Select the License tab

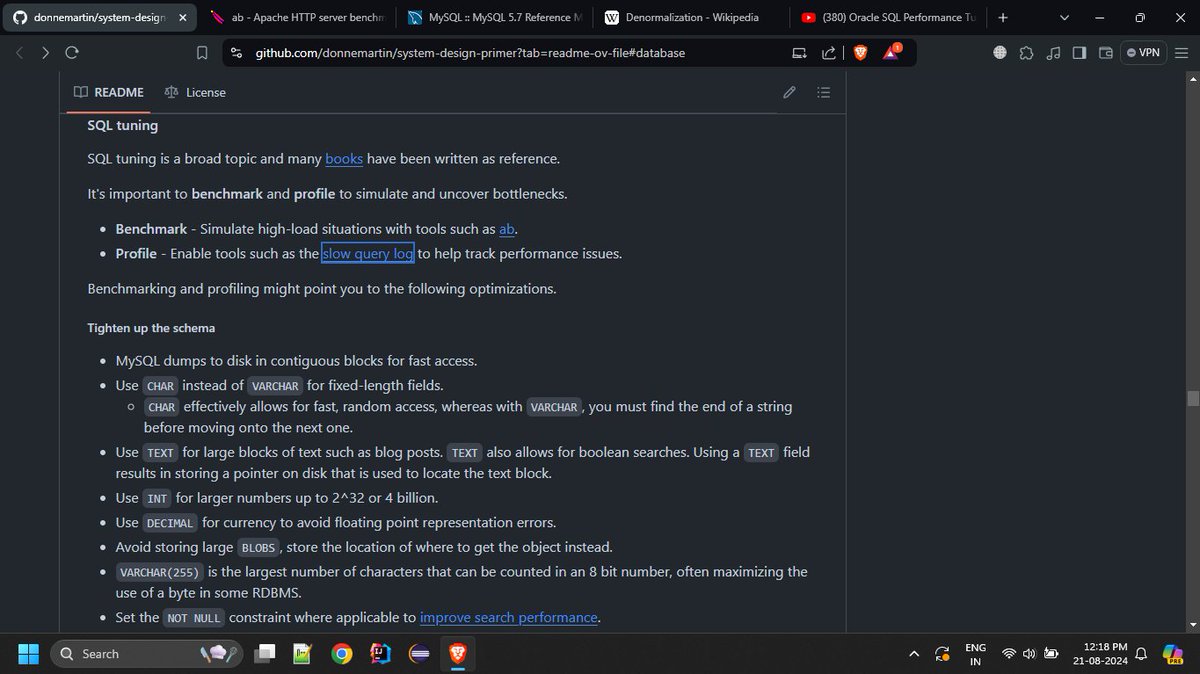point(195,92)
